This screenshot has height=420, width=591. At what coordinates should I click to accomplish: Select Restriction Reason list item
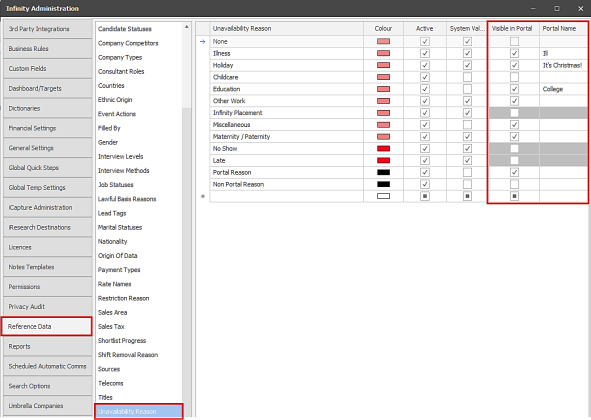[x=124, y=298]
